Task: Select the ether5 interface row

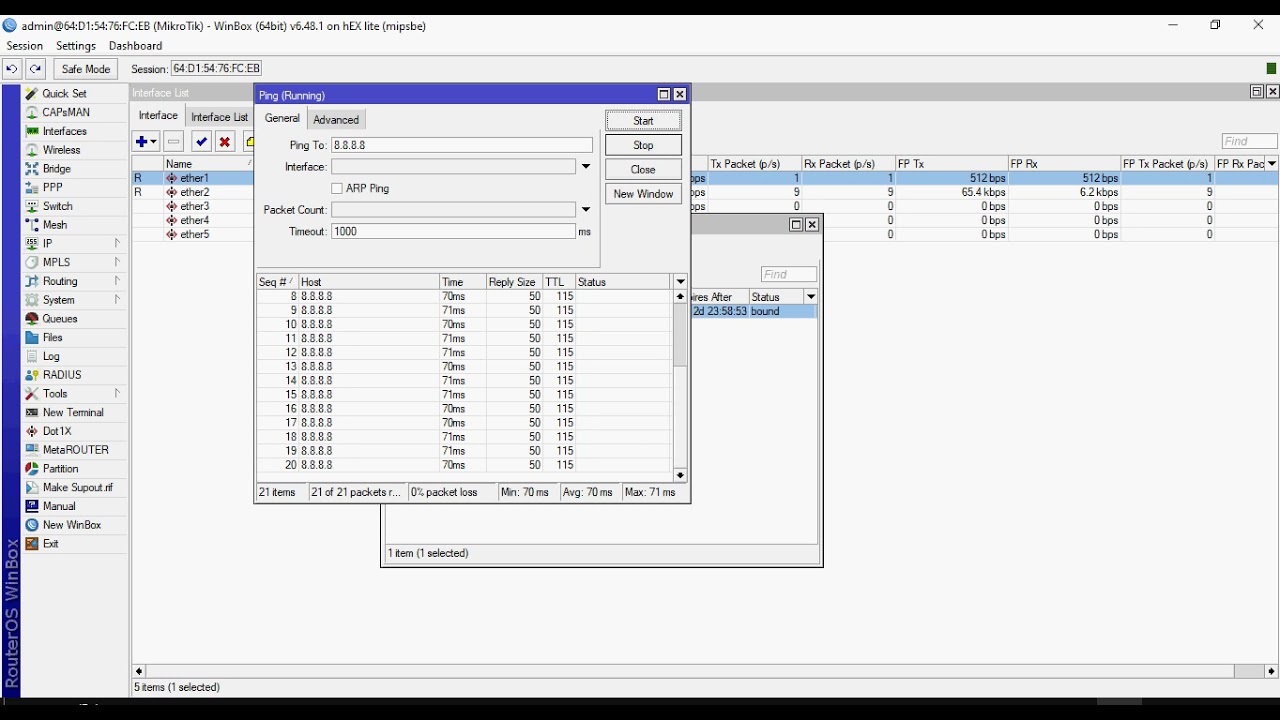Action: tap(193, 234)
